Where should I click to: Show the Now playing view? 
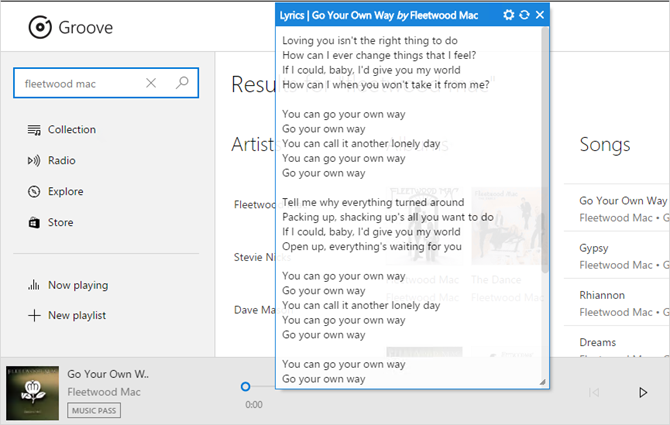(76, 285)
